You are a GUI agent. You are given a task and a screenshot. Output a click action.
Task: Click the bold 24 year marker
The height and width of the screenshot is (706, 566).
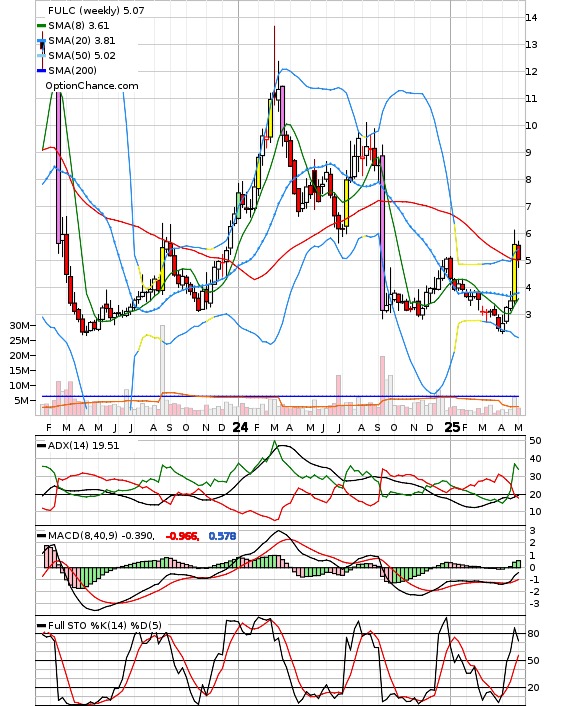(240, 427)
